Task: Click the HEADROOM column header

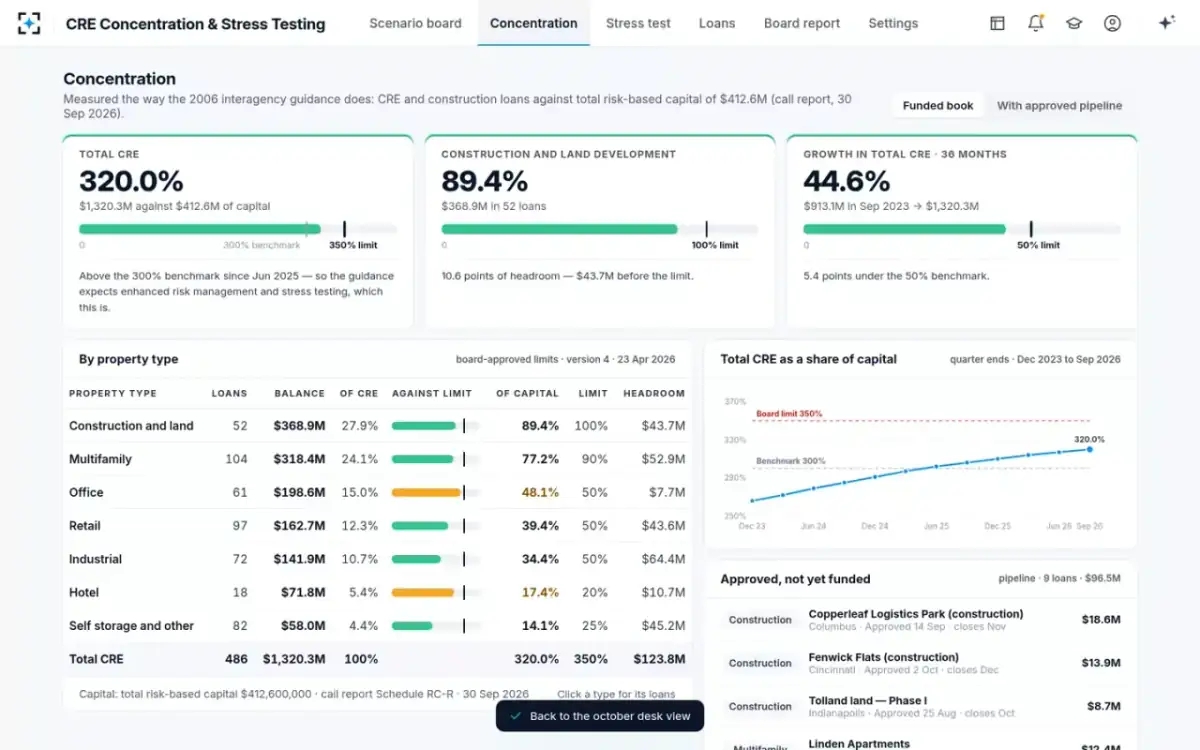Action: click(x=654, y=394)
